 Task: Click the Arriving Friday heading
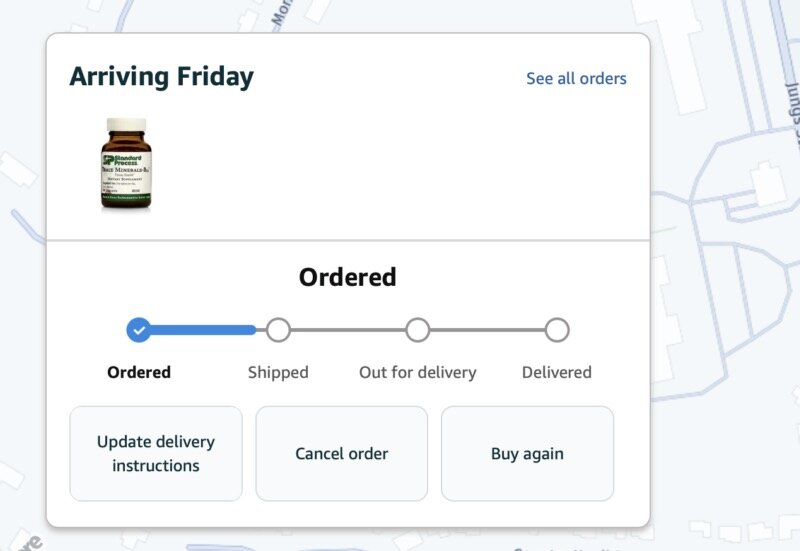pos(161,77)
